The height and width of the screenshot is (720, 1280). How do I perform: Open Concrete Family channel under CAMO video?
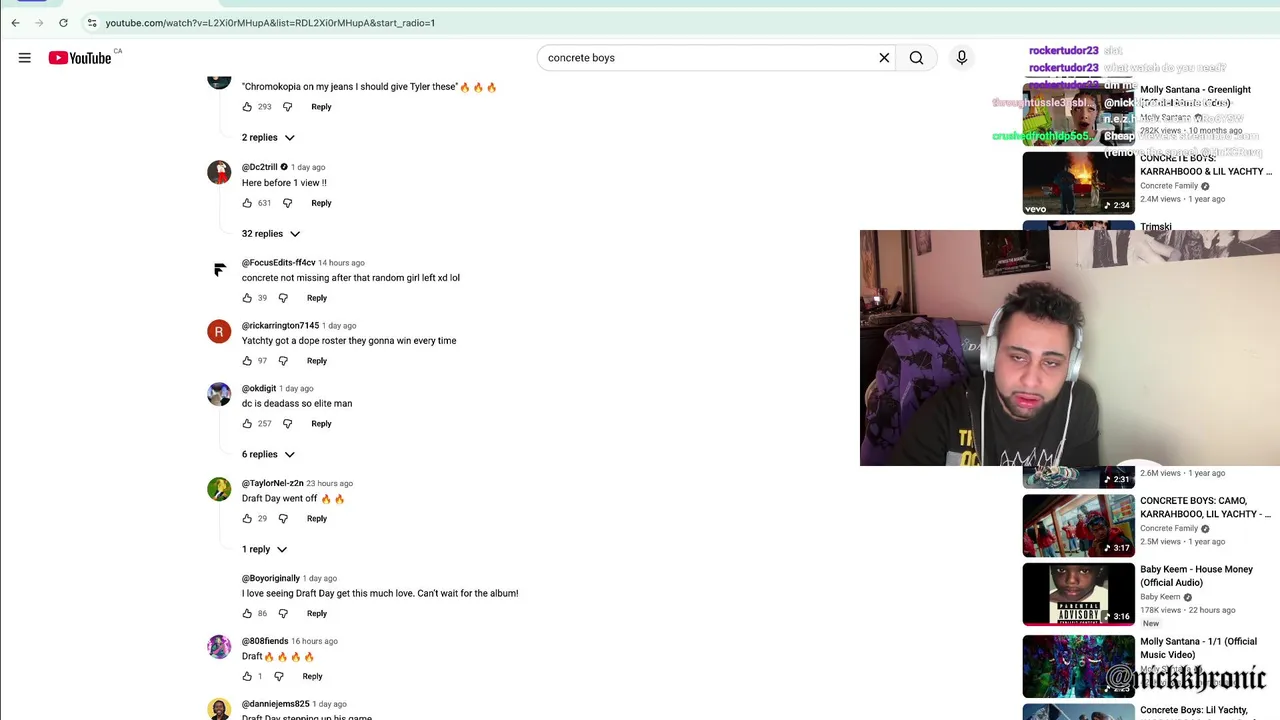pyautogui.click(x=1169, y=529)
